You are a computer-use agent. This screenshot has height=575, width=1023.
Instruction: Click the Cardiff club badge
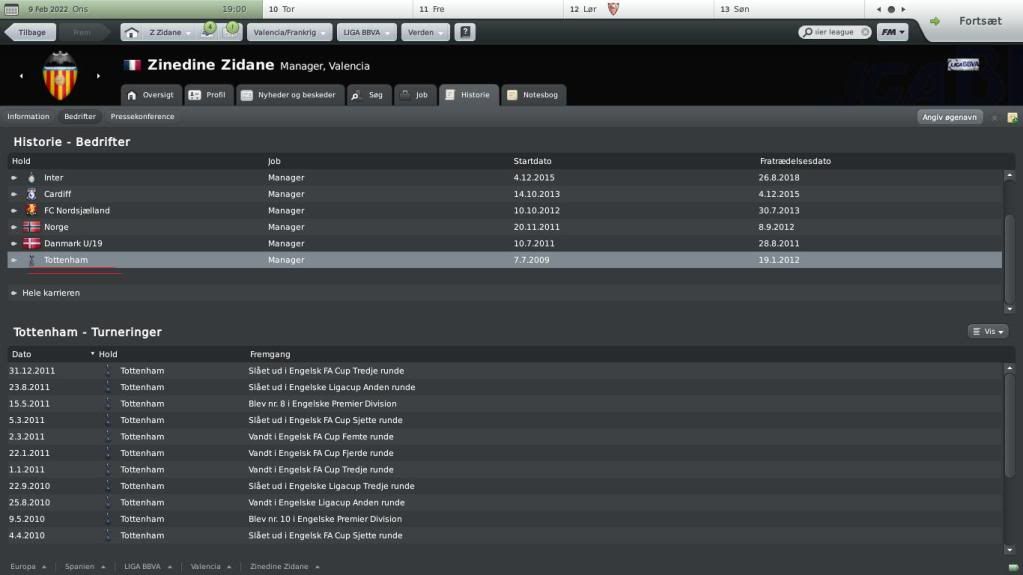coord(31,194)
